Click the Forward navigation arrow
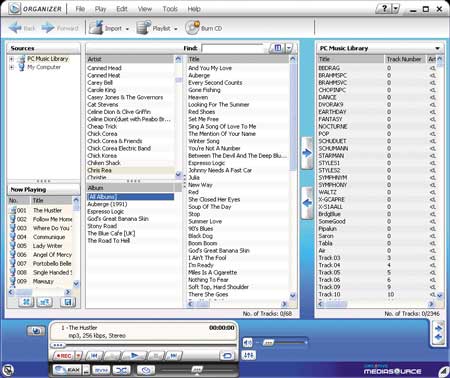 coord(48,28)
